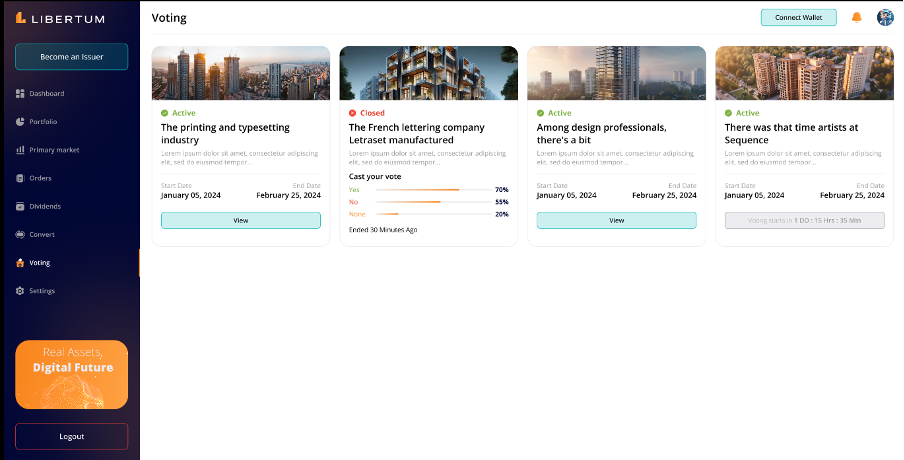Open notifications via the bell icon
Viewport: 904px width, 460px height.
(856, 17)
